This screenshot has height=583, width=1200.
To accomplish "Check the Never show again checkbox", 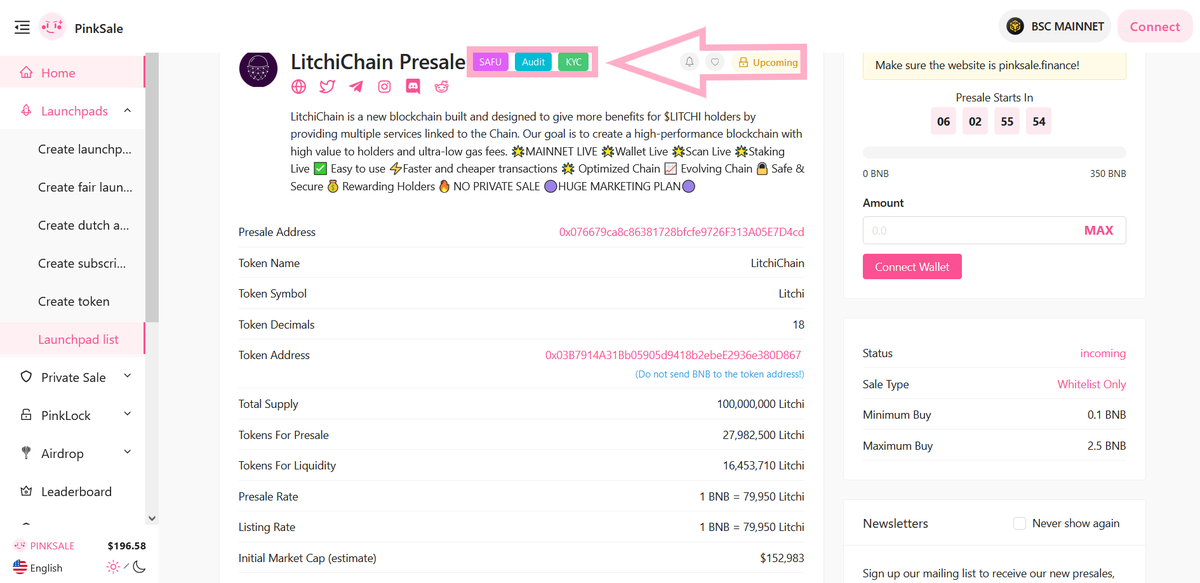I will (x=1019, y=523).
